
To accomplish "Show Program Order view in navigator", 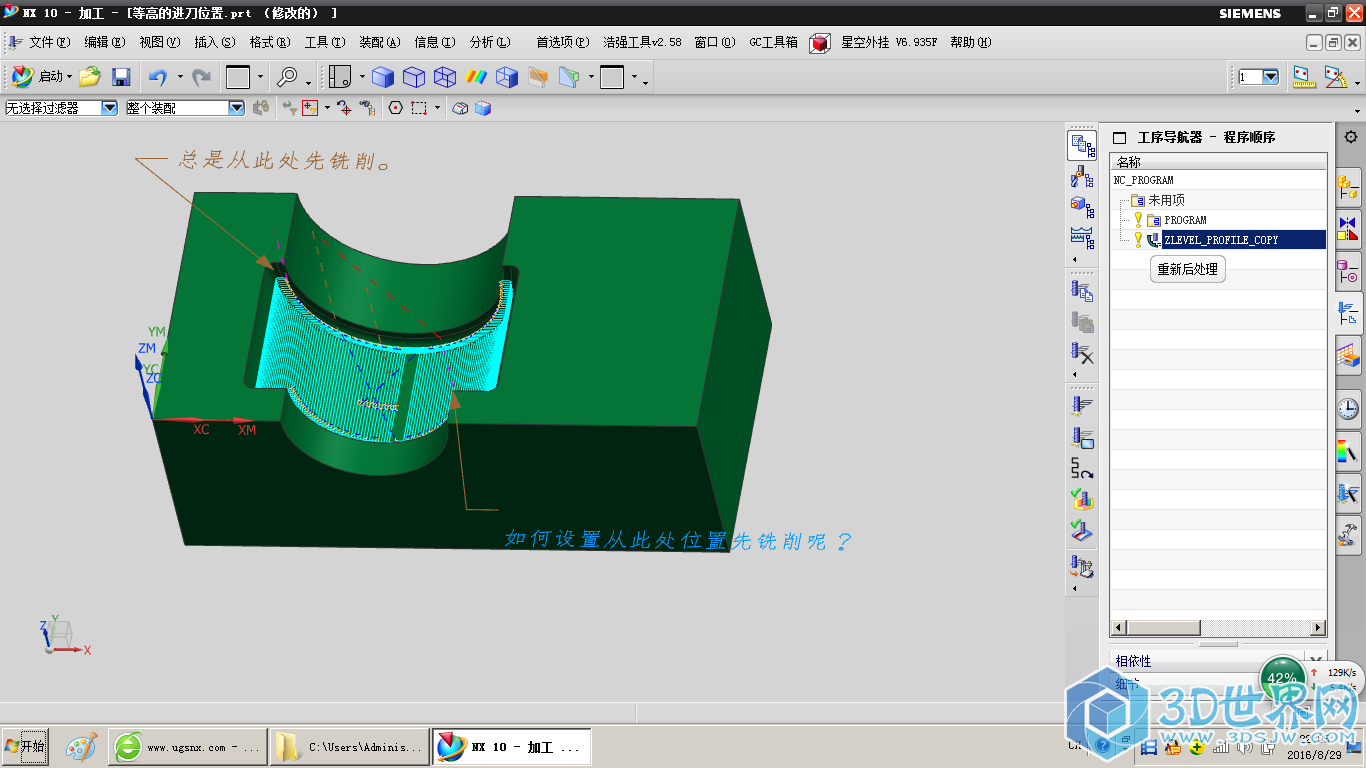I will coord(1082,146).
